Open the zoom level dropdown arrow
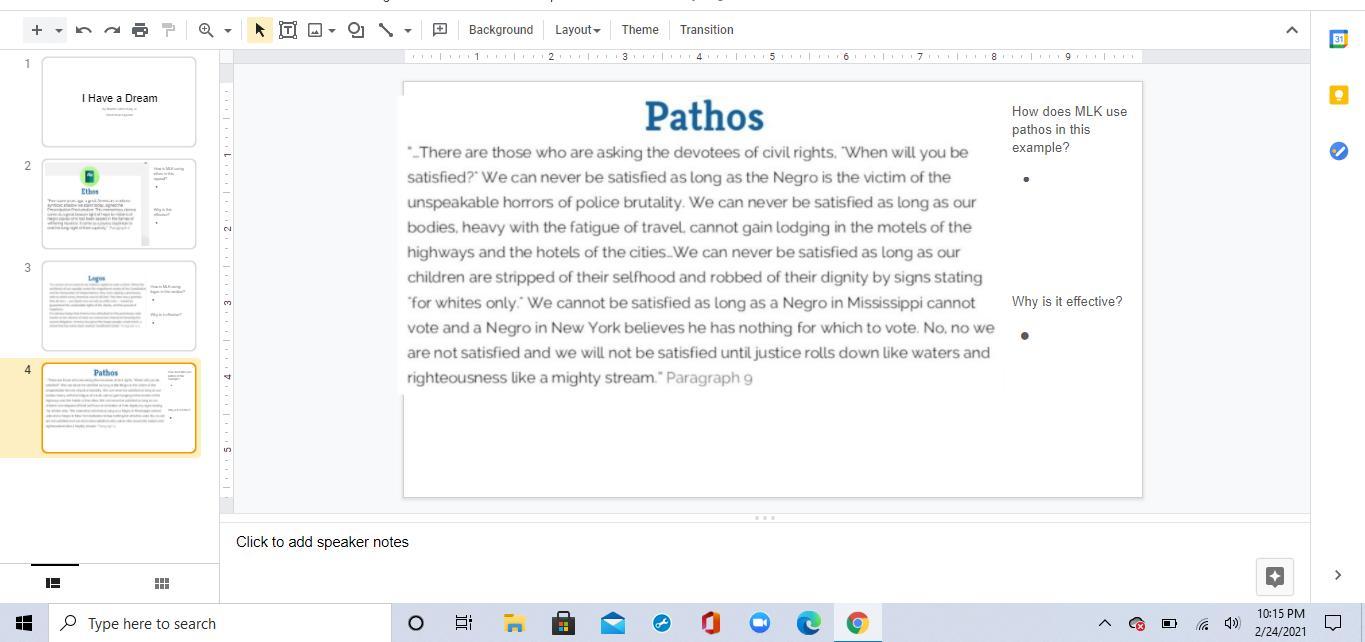This screenshot has width=1365, height=642. pyautogui.click(x=228, y=30)
